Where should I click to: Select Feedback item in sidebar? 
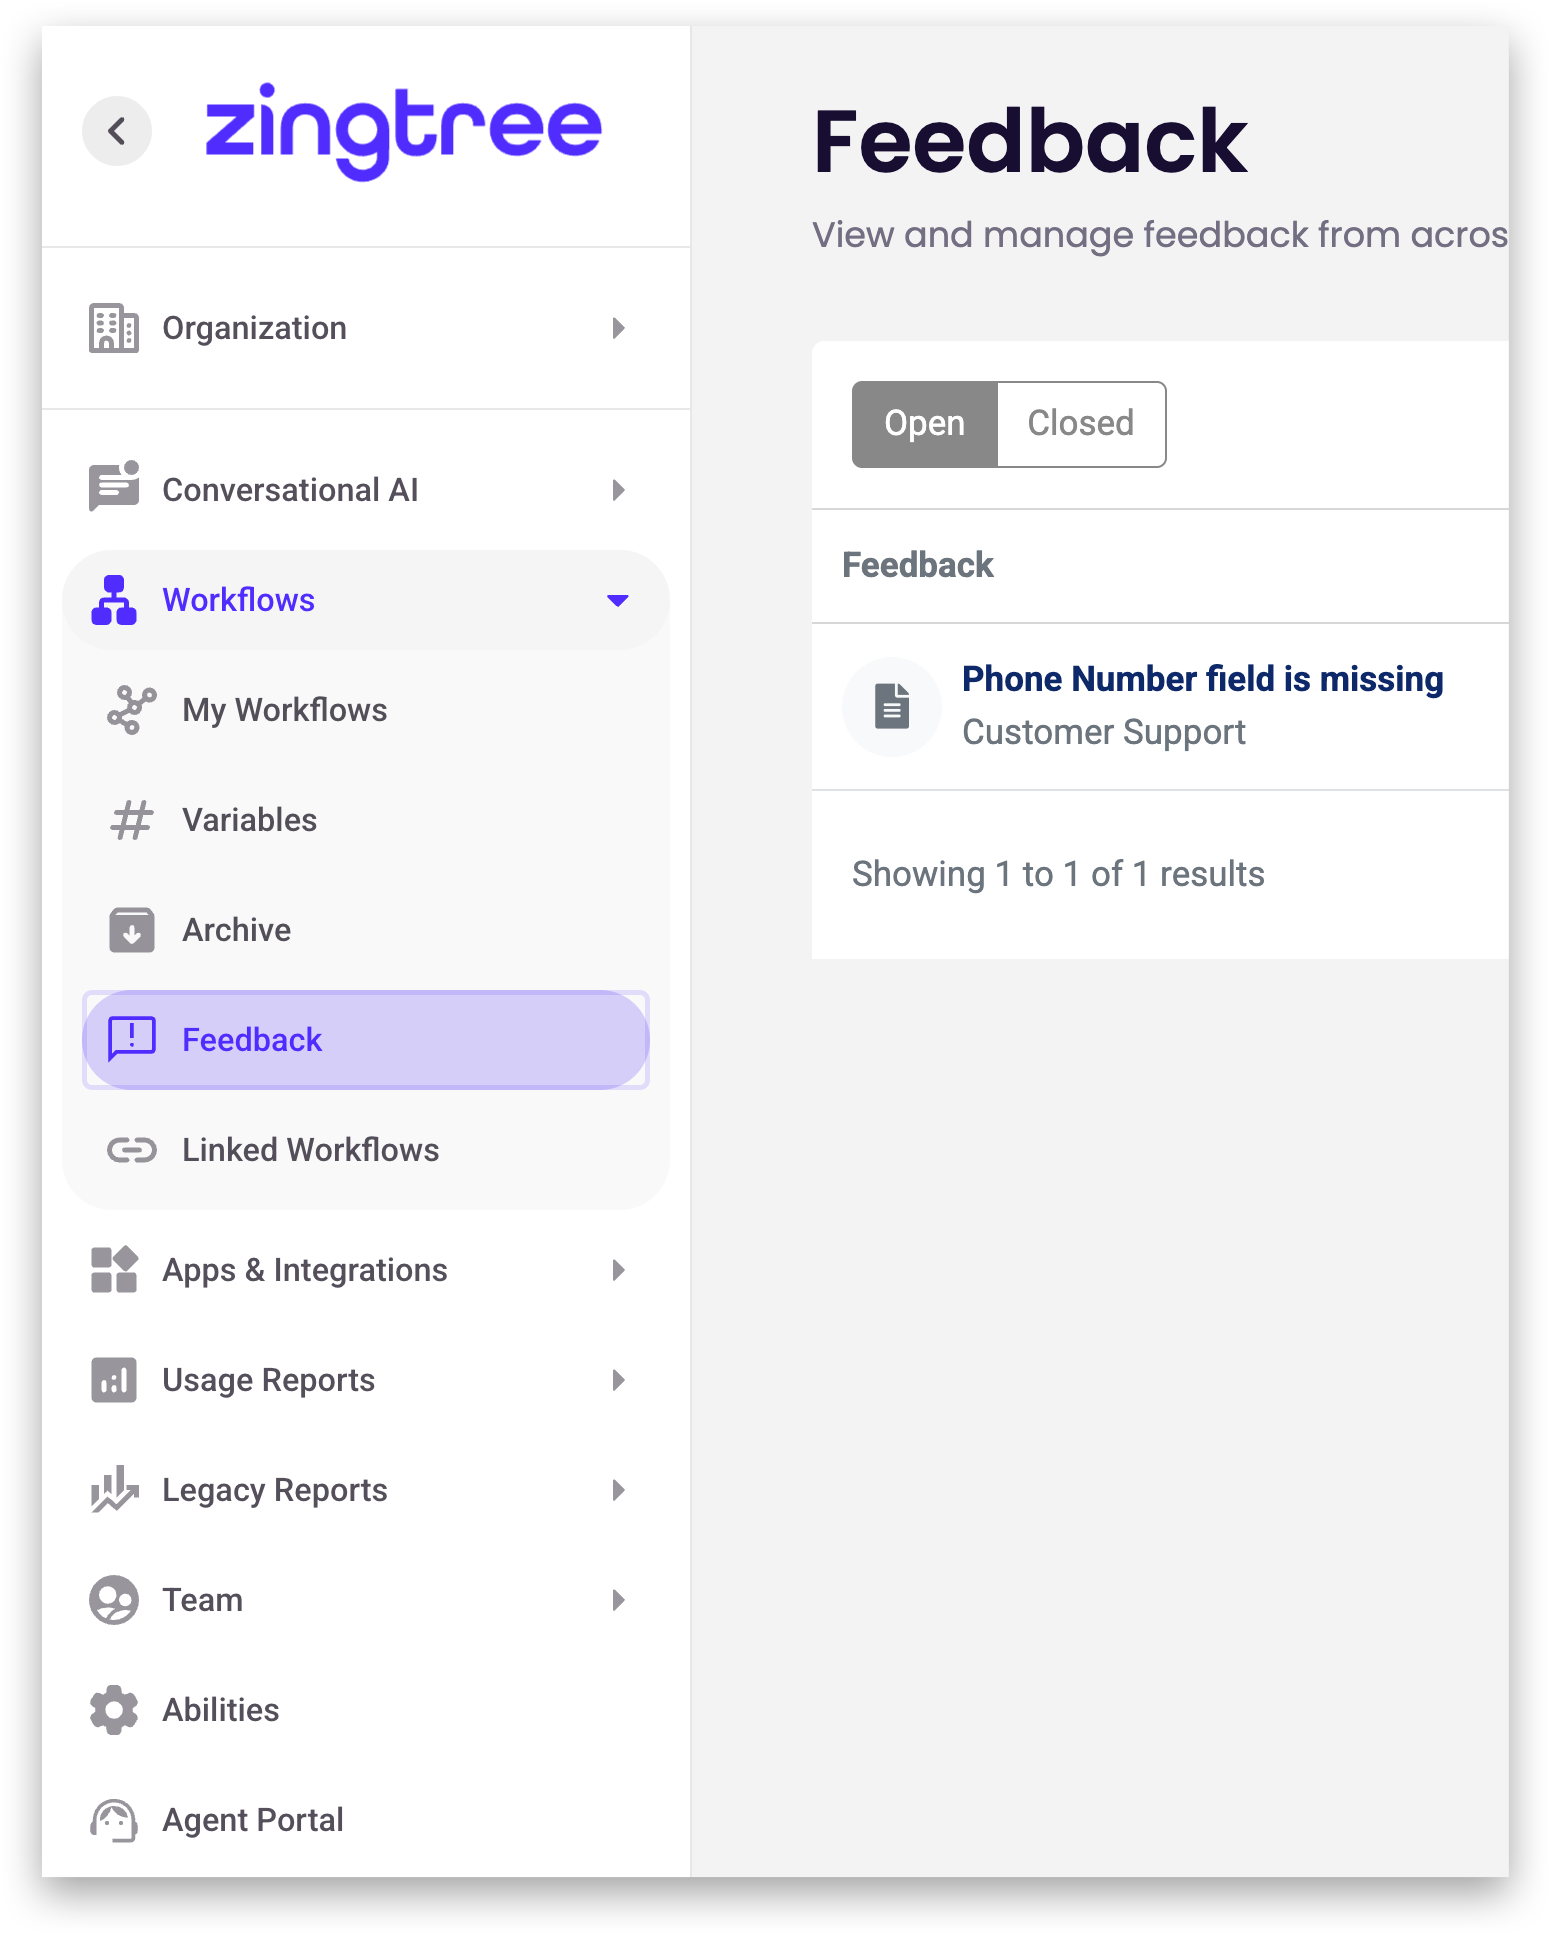point(252,1040)
